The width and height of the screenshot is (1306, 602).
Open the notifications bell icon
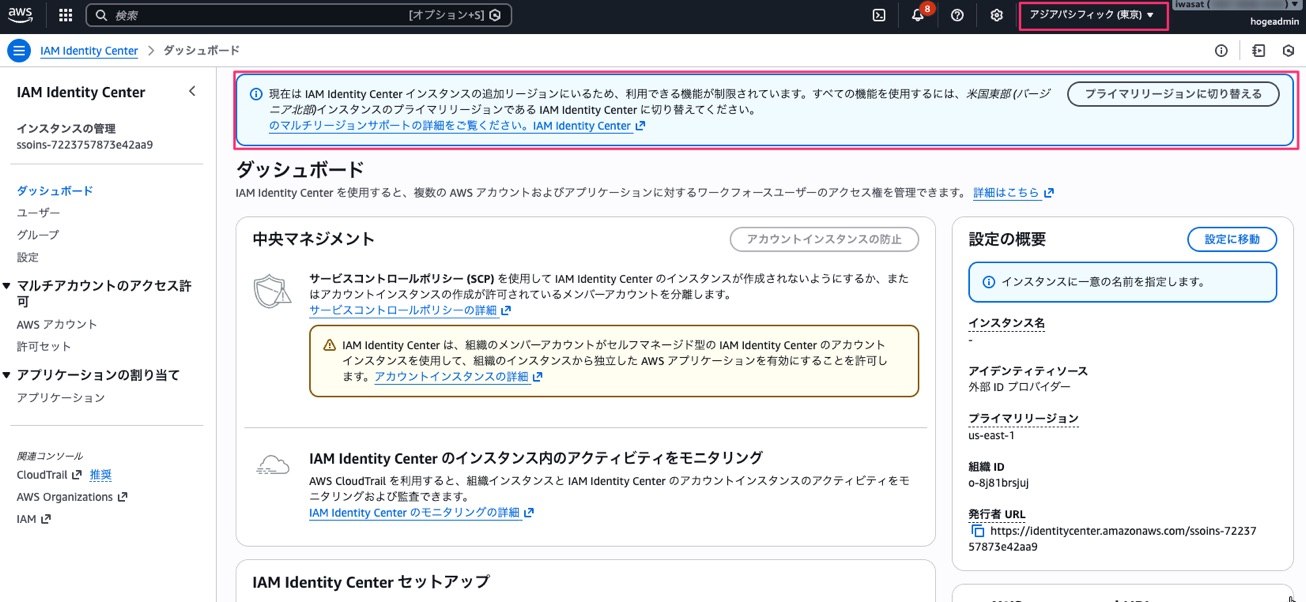[x=918, y=15]
